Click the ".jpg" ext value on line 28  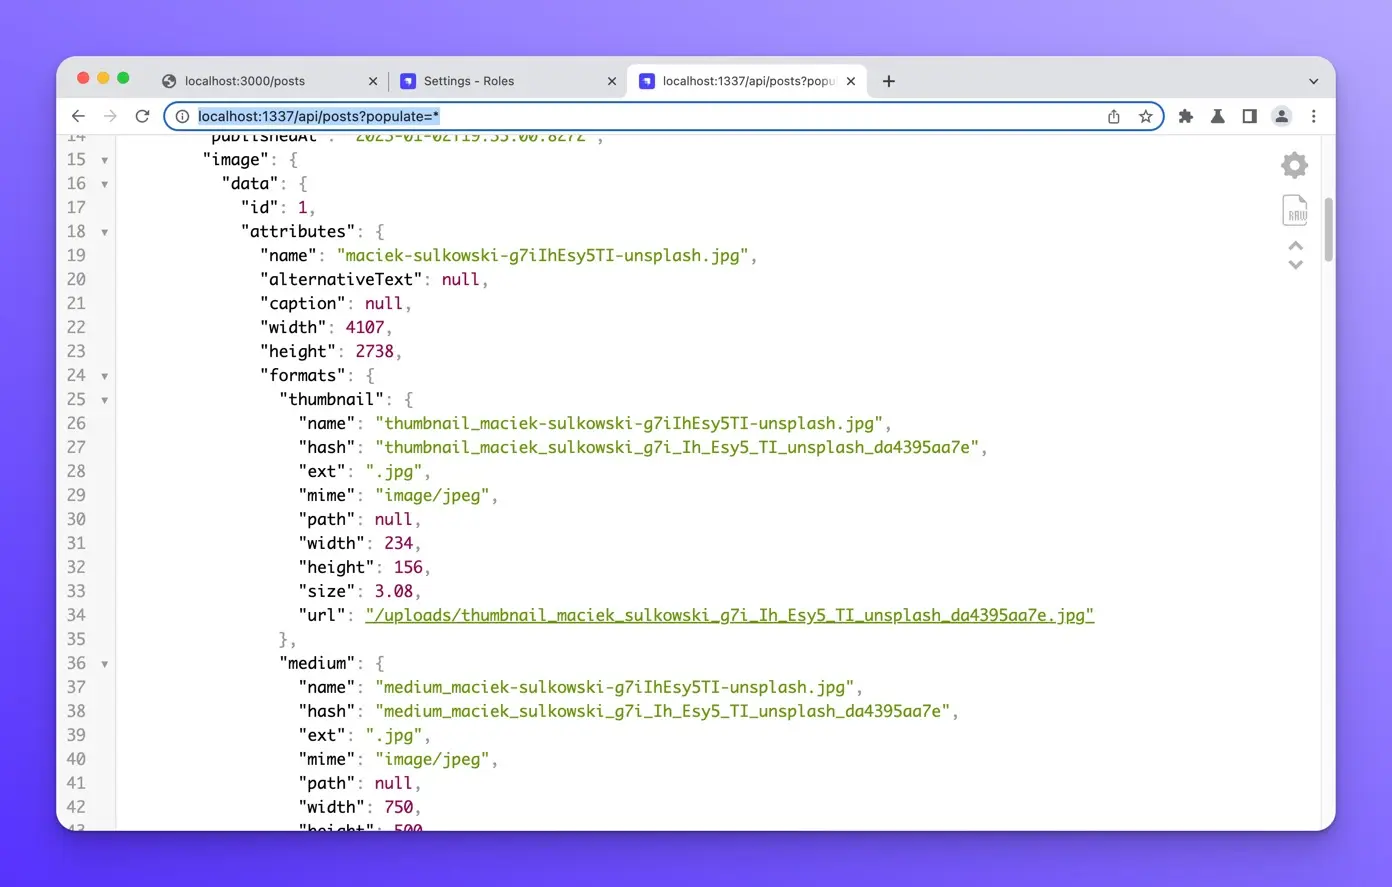(x=394, y=471)
